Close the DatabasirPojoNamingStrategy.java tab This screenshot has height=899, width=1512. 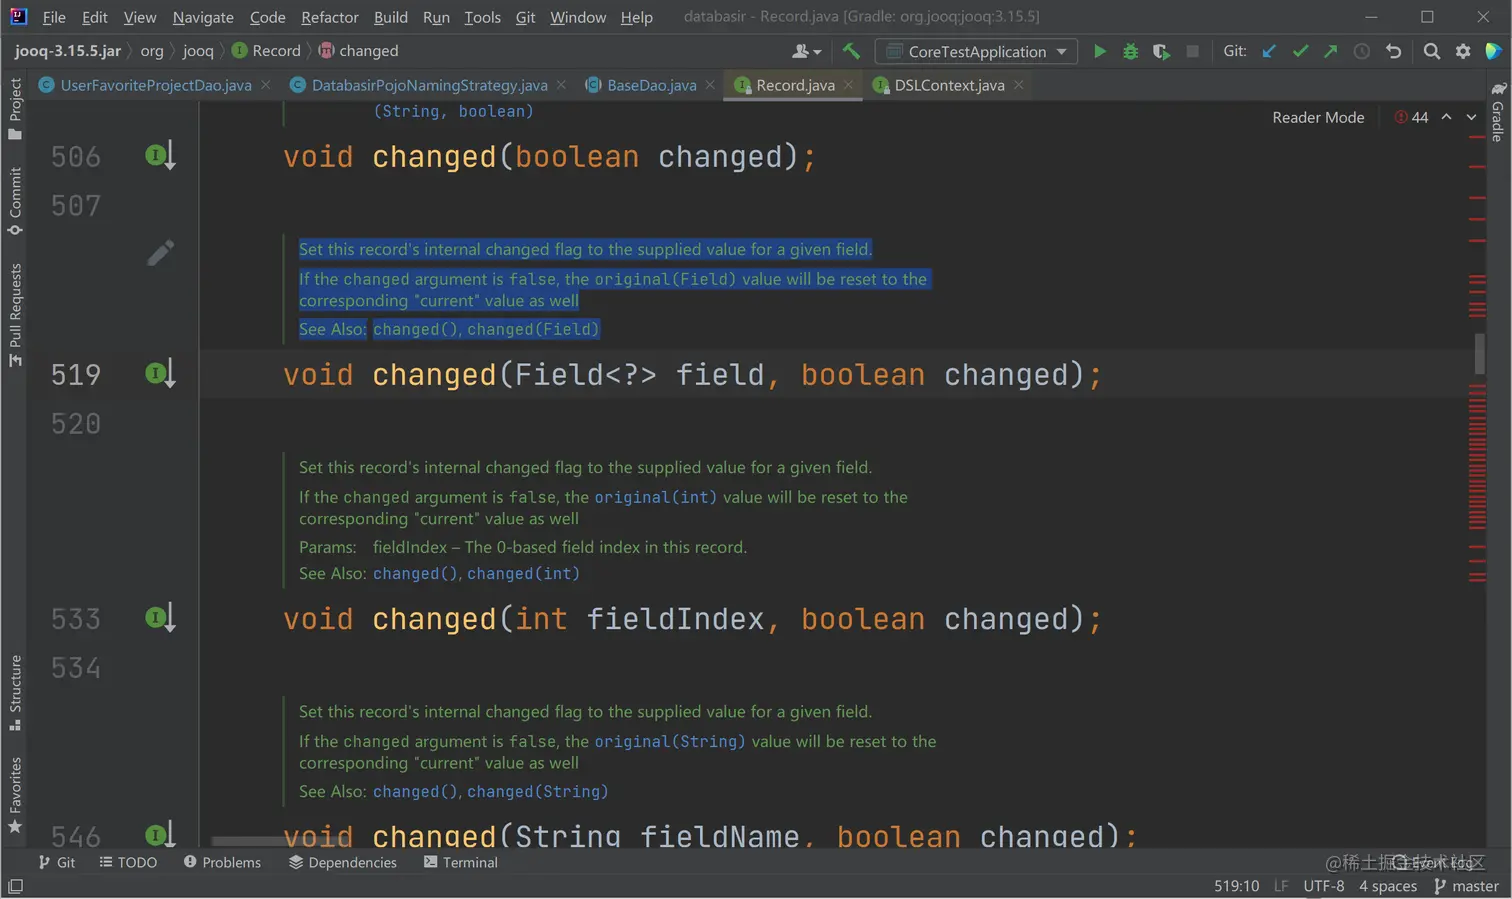click(561, 85)
